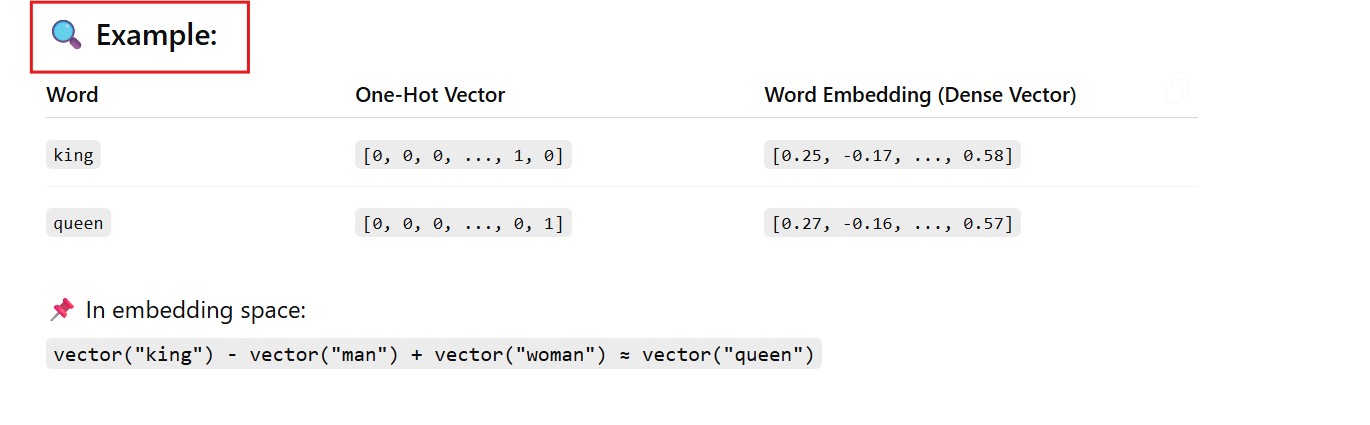This screenshot has height=425, width=1370.
Task: Click the magnifying glass icon beside Example
Action: coord(67,34)
